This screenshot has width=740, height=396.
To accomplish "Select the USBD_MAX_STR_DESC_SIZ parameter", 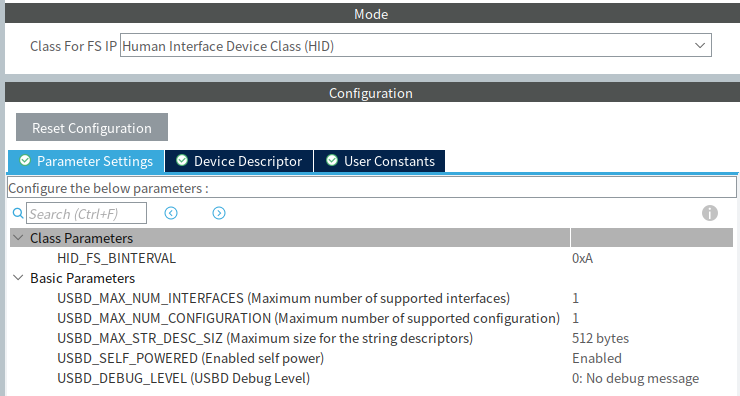I will pyautogui.click(x=265, y=338).
